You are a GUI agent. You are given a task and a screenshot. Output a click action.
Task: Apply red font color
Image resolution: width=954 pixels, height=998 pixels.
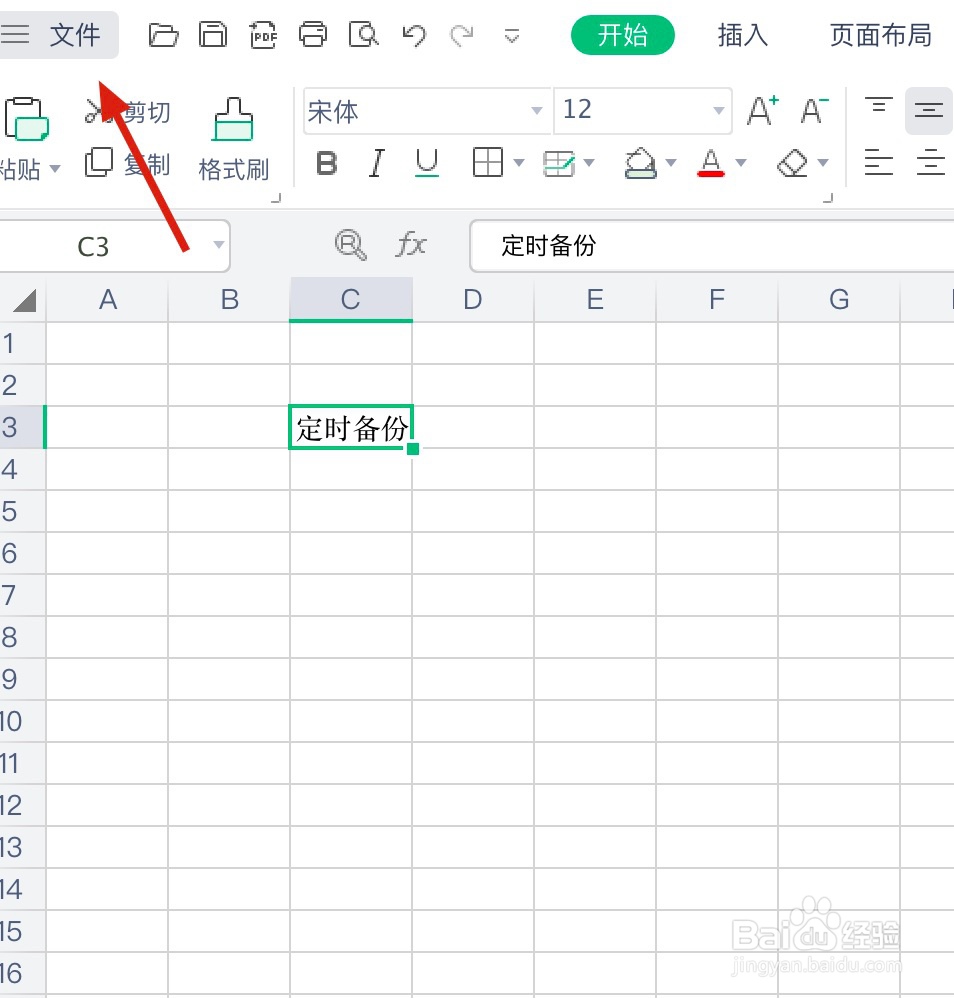(711, 163)
